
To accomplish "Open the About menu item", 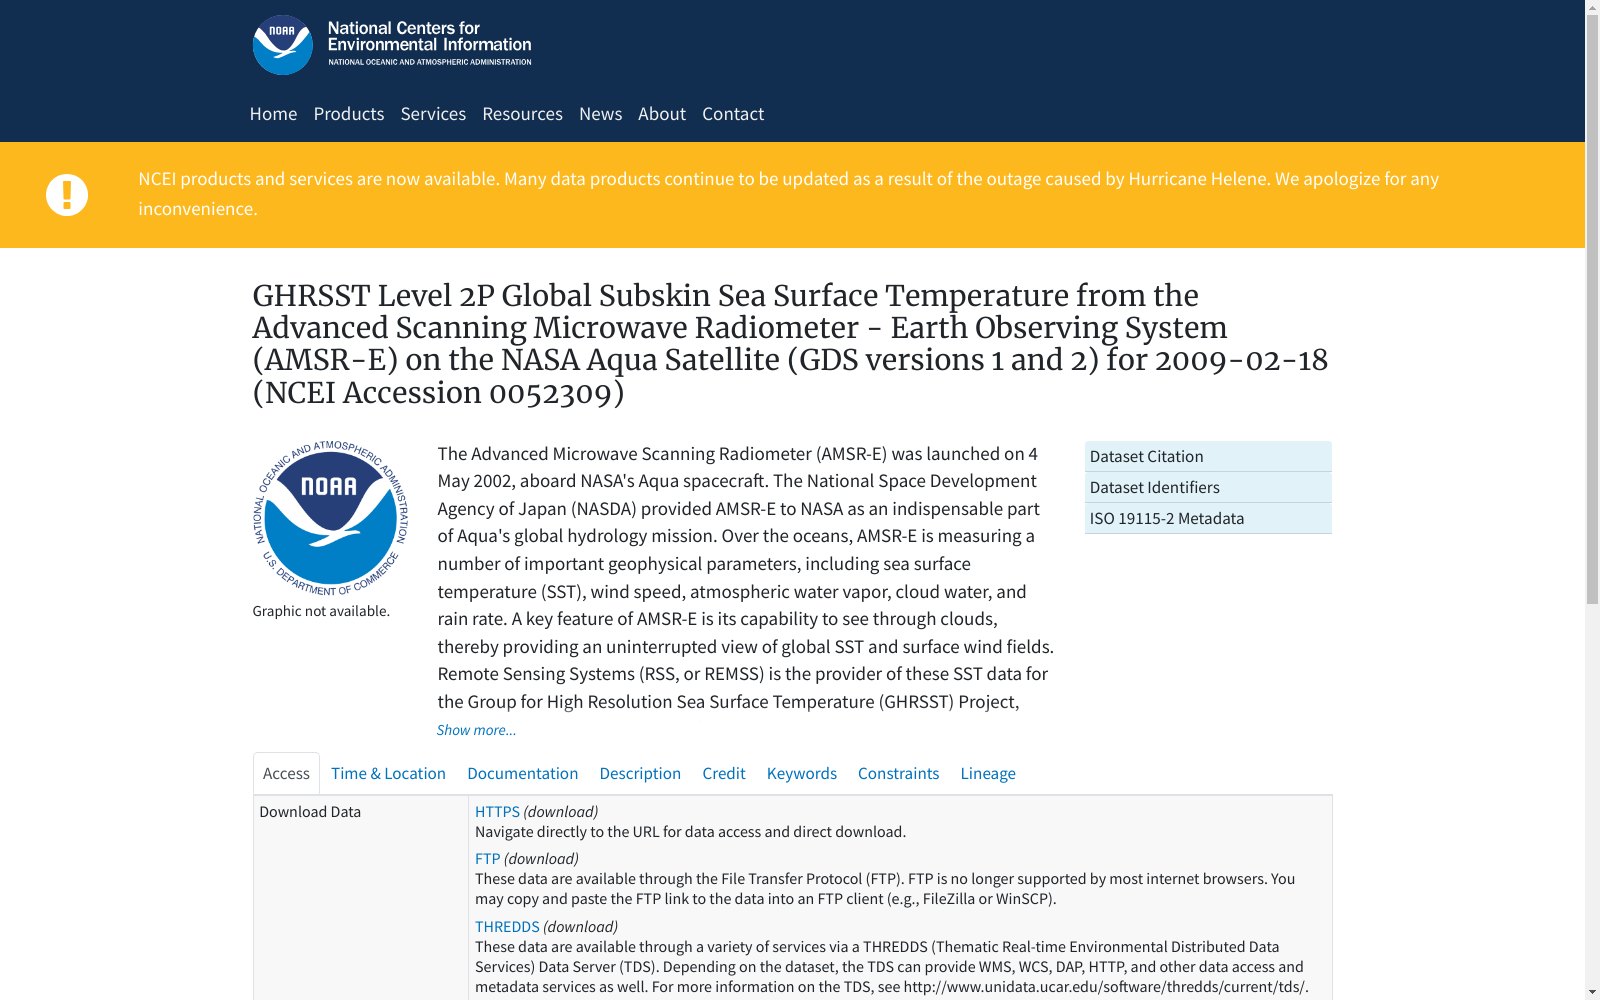I will (x=662, y=114).
